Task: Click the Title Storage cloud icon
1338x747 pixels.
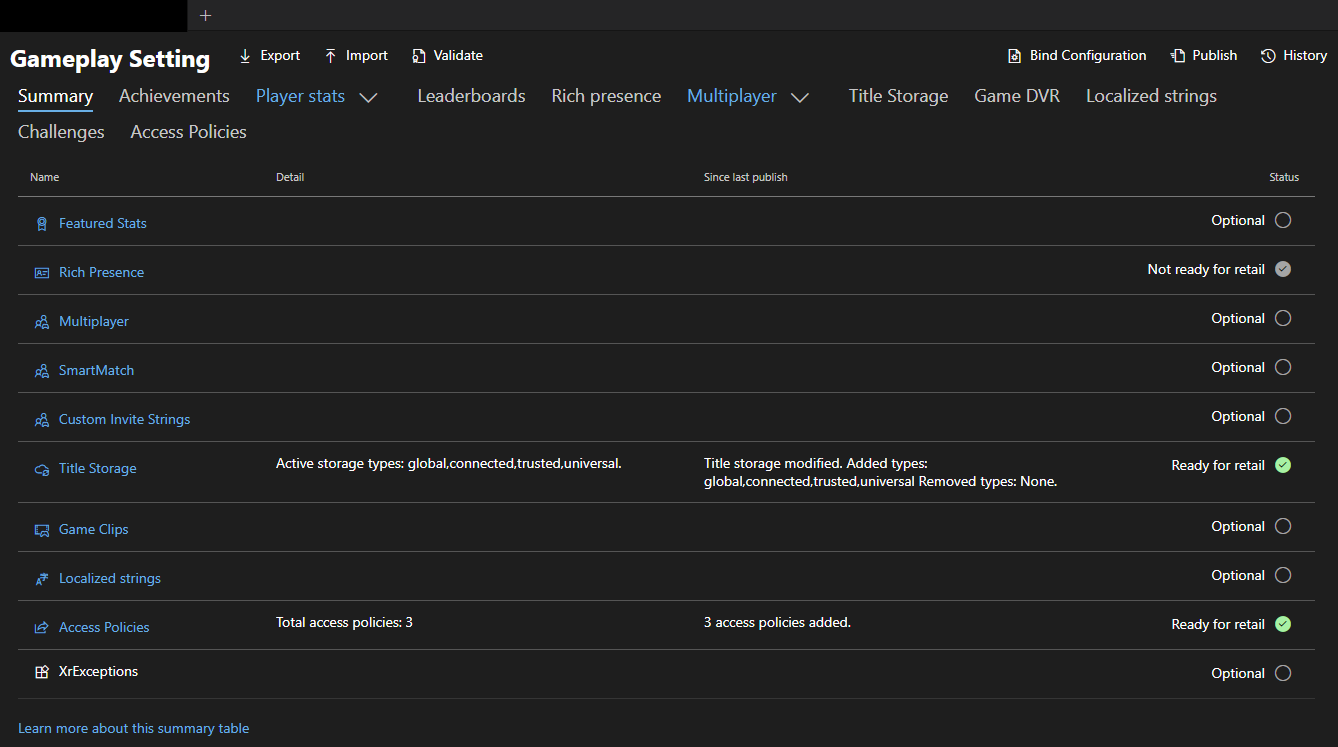Action: coord(40,468)
